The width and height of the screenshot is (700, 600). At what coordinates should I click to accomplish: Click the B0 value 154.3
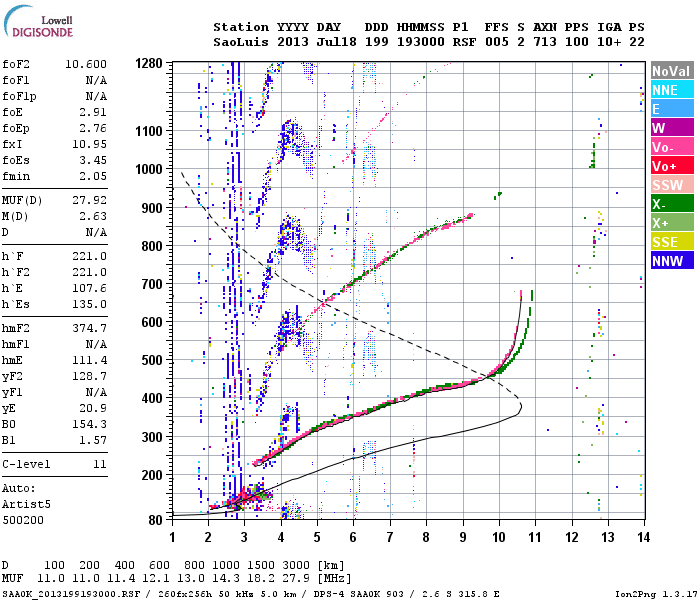click(x=89, y=425)
